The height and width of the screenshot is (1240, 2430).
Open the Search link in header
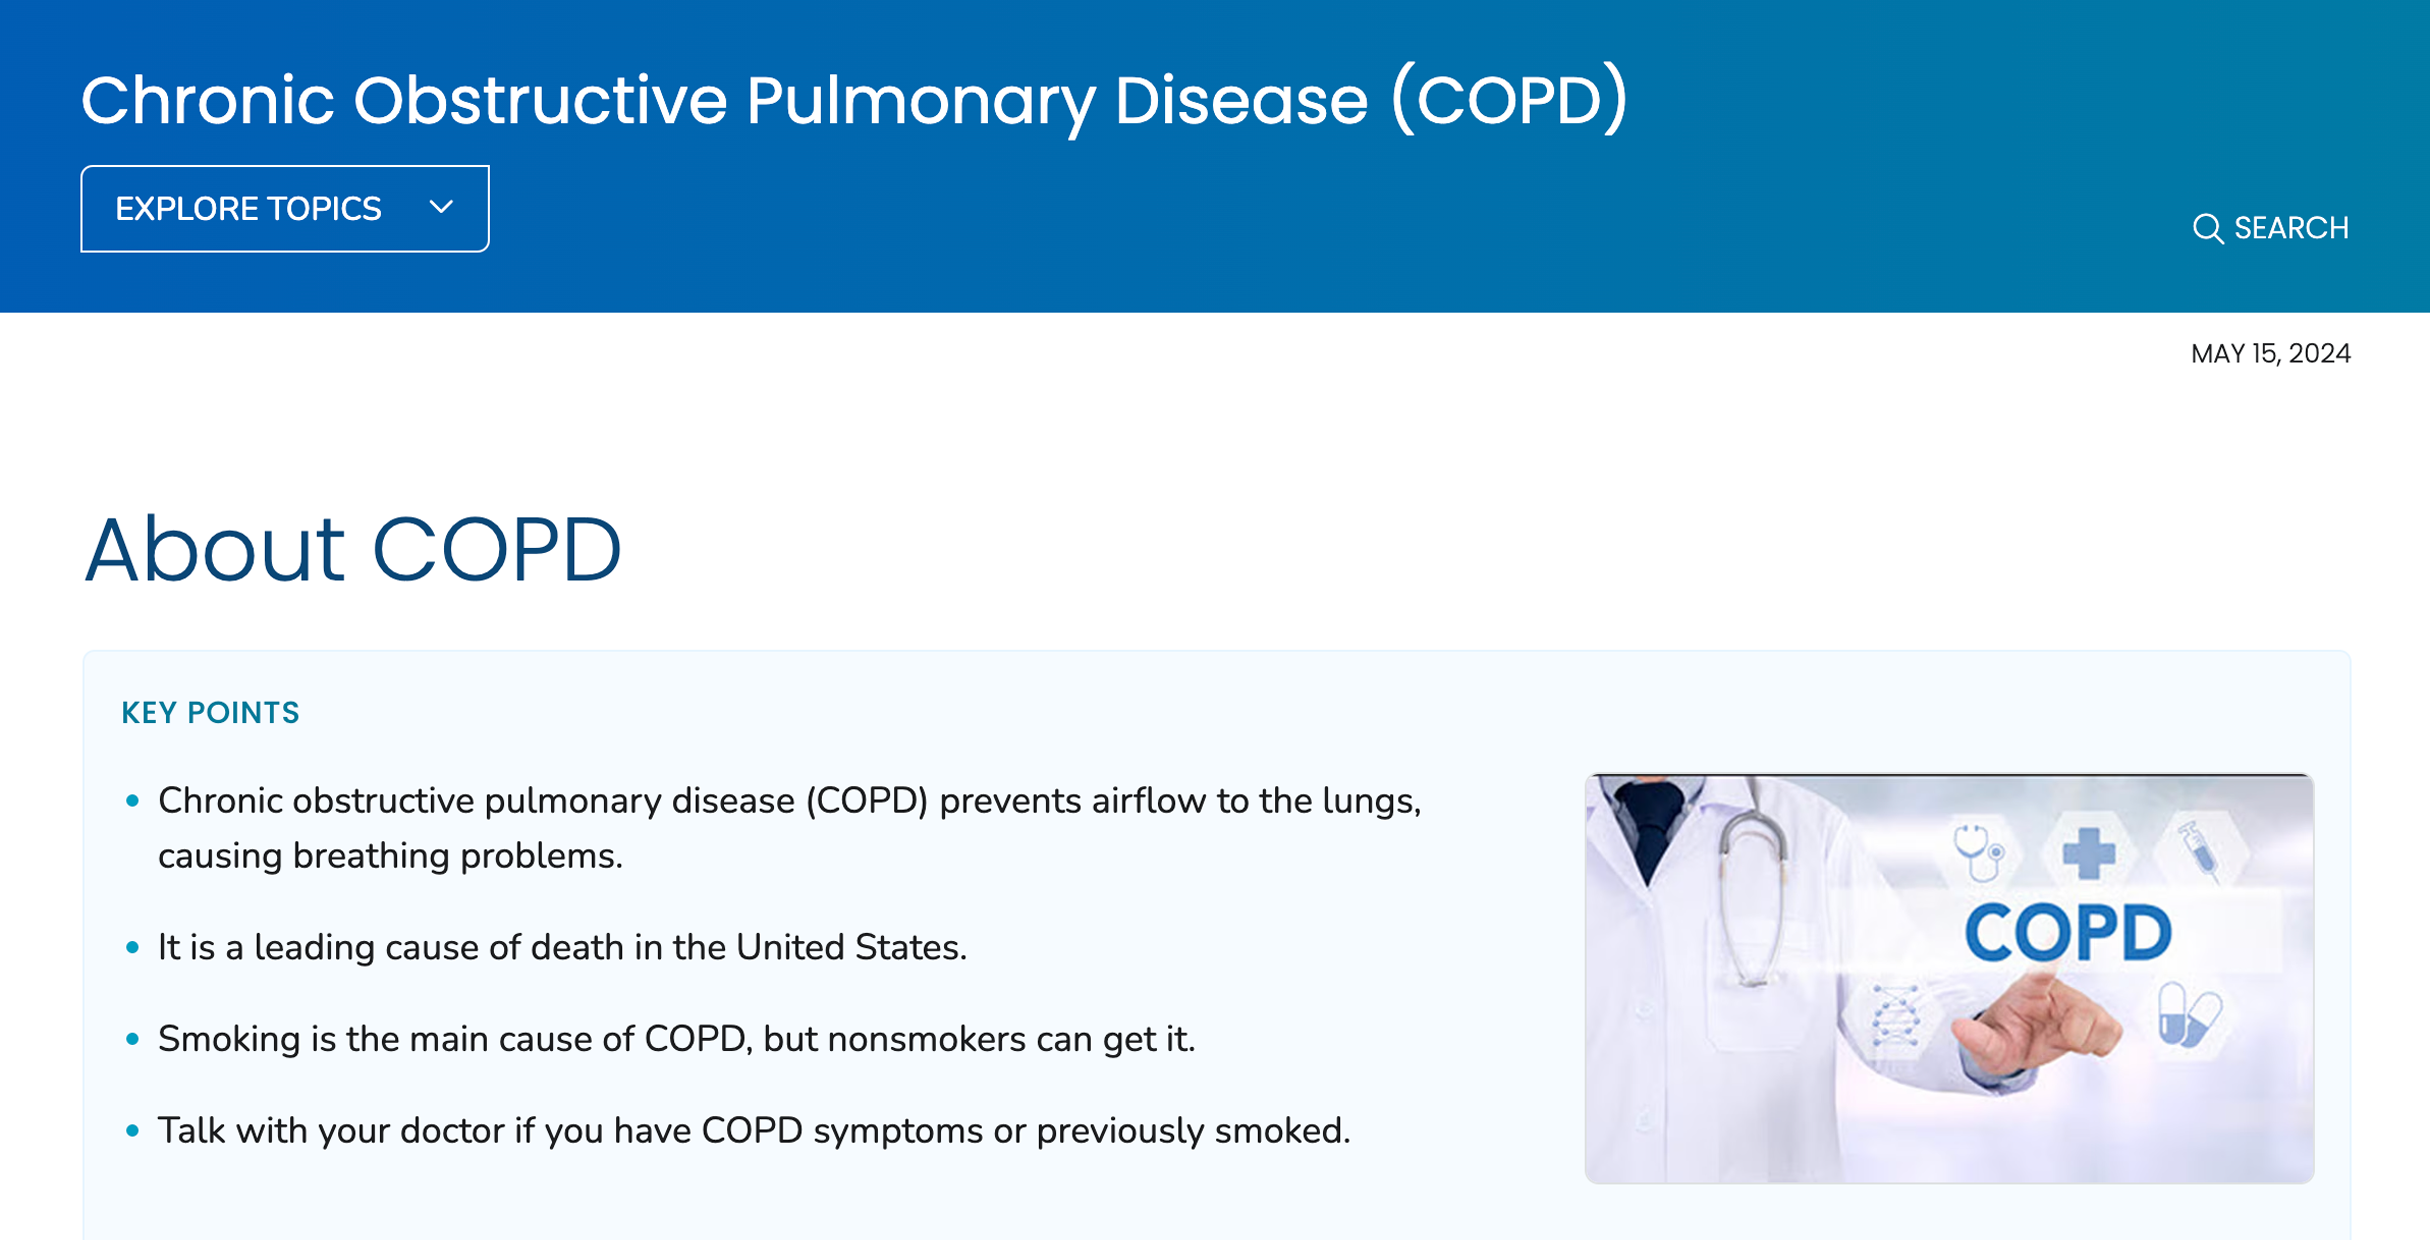point(2270,229)
